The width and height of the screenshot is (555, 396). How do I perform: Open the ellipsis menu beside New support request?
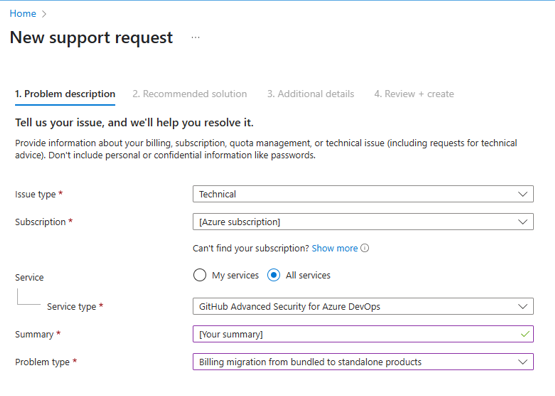pos(195,38)
